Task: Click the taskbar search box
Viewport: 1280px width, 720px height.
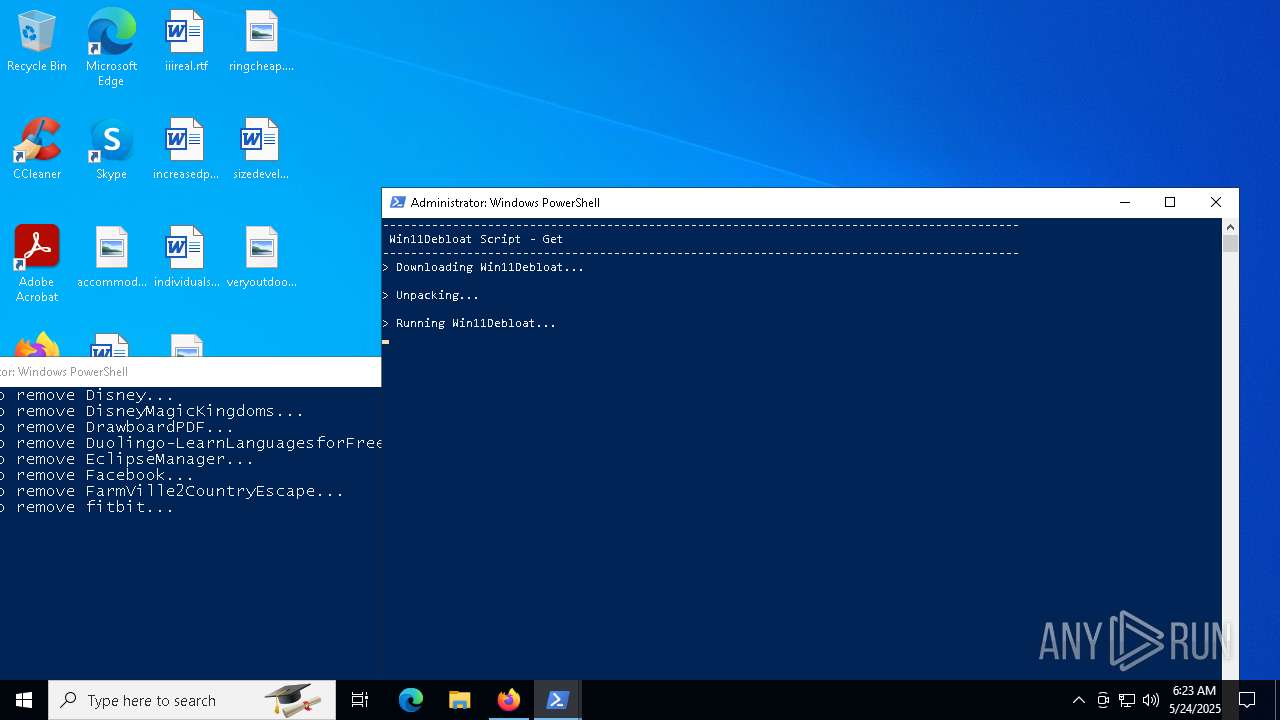Action: click(192, 700)
